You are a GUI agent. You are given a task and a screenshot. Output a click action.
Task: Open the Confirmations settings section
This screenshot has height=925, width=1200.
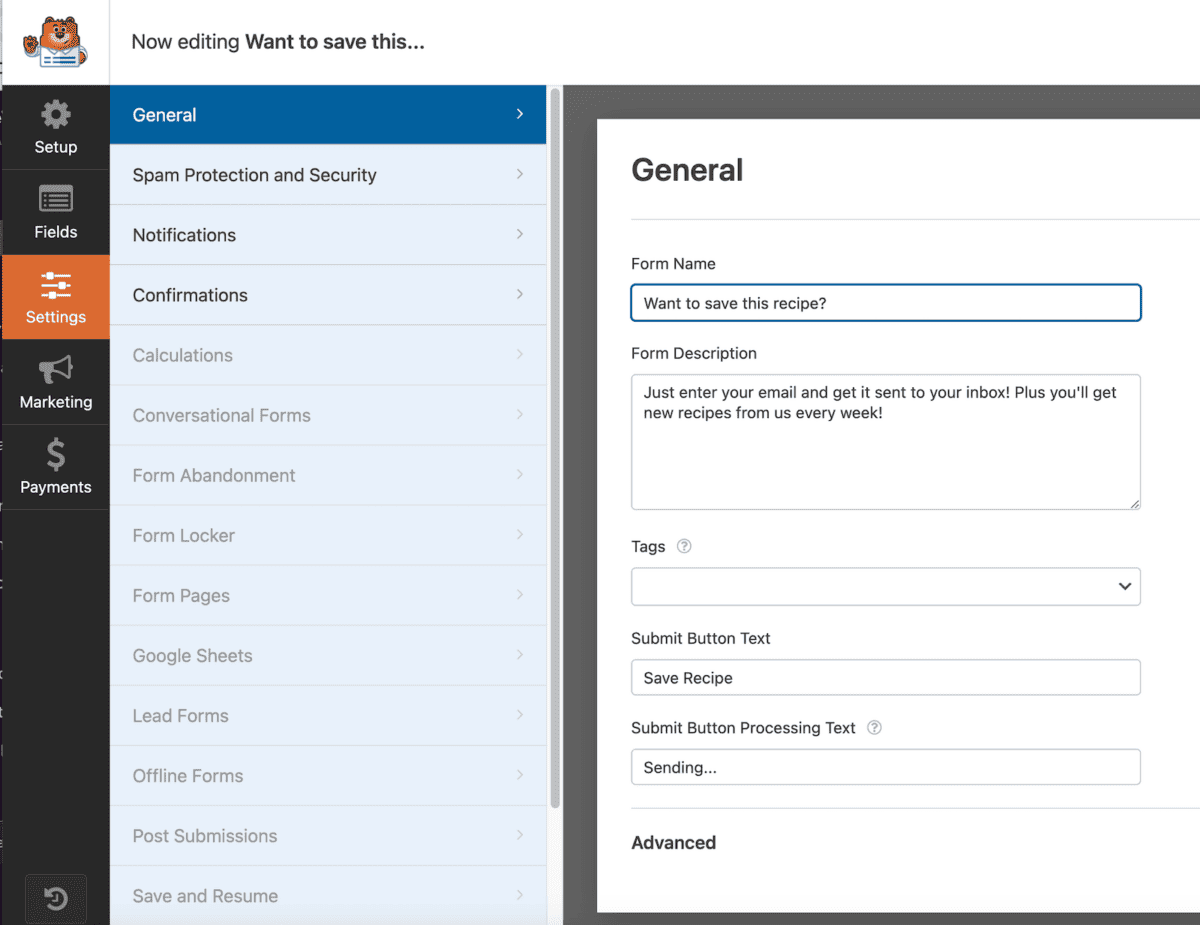[x=328, y=295]
